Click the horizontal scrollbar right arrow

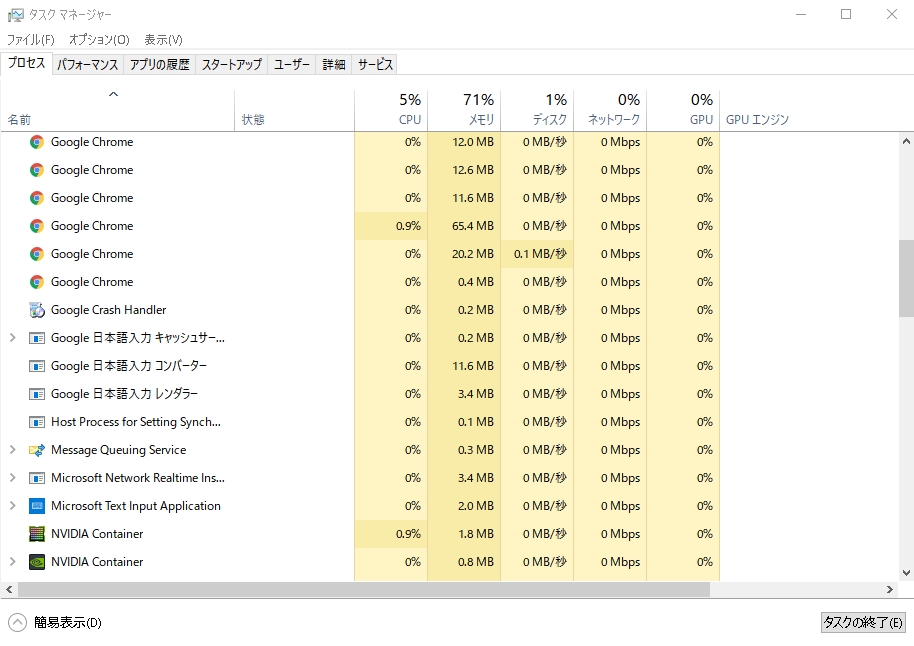tap(890, 589)
